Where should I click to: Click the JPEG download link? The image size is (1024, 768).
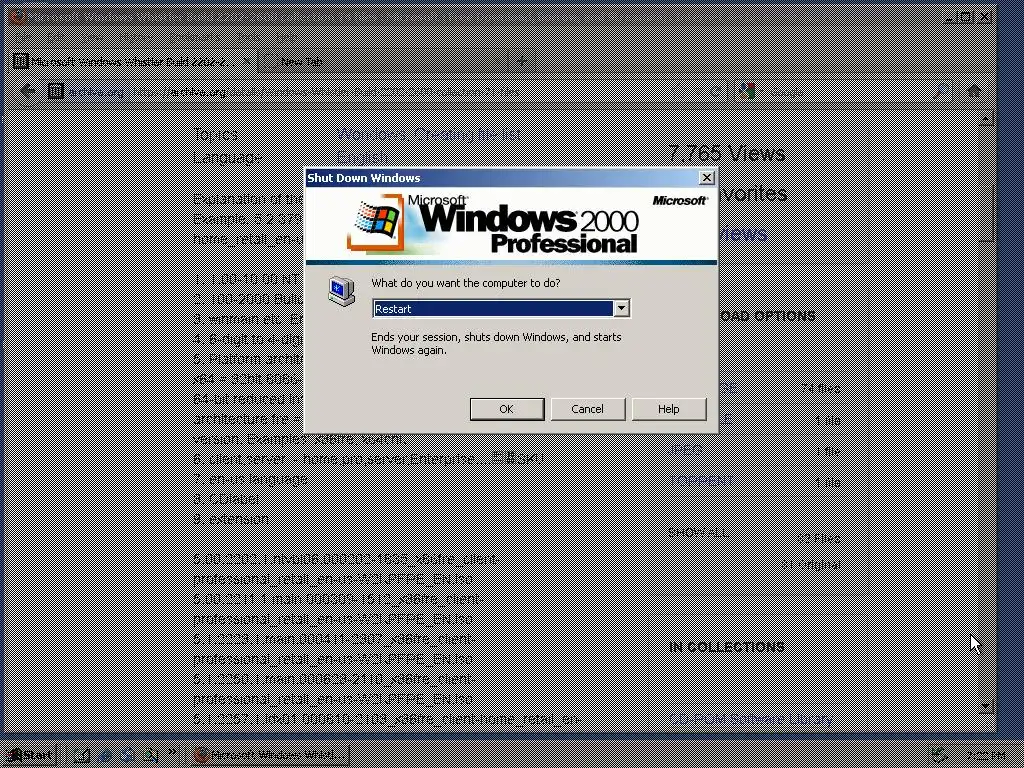click(x=686, y=450)
